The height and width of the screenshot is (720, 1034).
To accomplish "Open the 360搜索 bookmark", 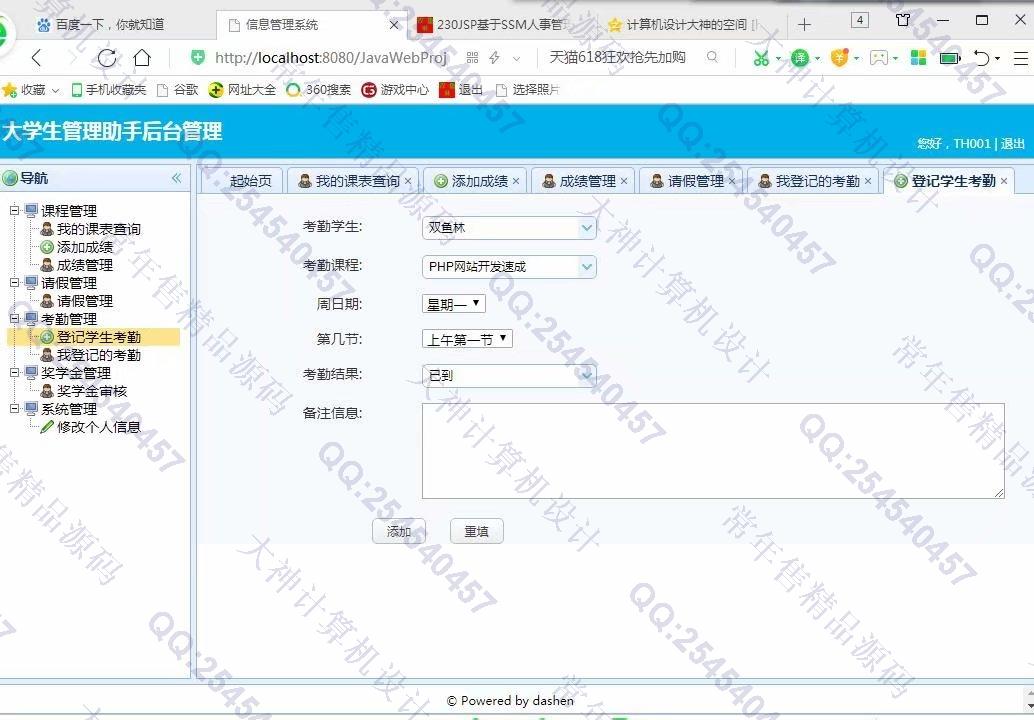I will [319, 90].
